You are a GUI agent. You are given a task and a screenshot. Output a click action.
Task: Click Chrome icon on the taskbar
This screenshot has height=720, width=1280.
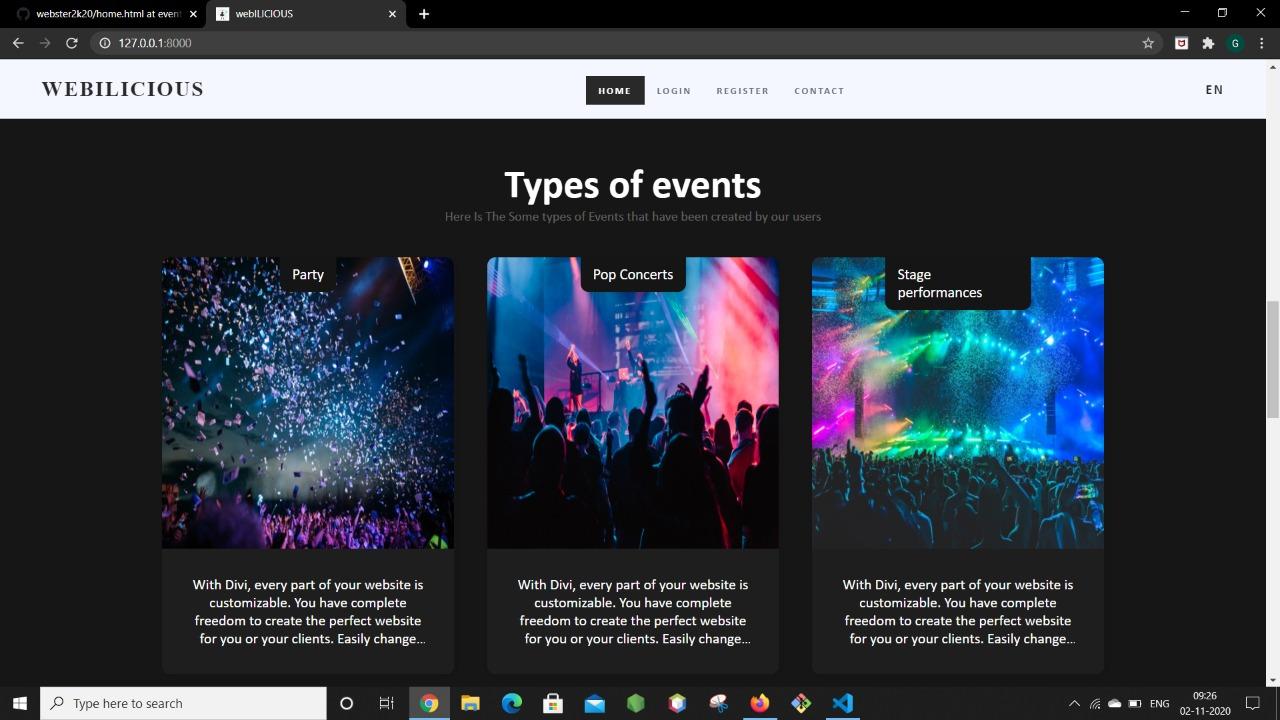(x=429, y=703)
